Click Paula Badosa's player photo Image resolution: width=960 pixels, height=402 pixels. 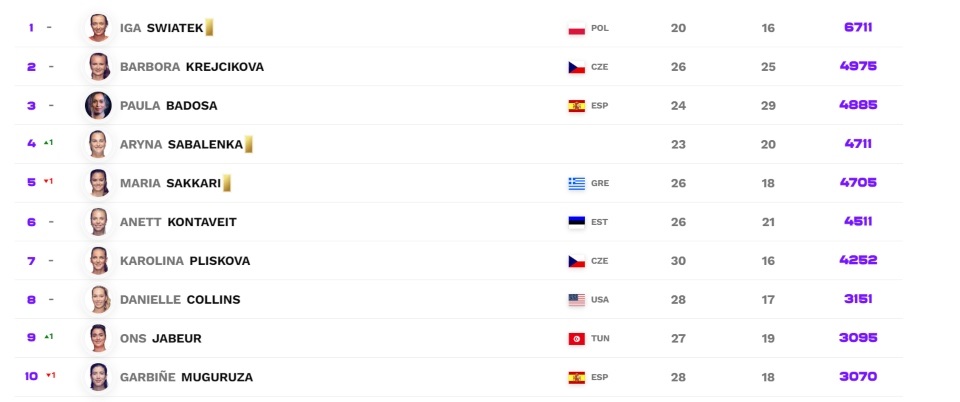pyautogui.click(x=98, y=105)
